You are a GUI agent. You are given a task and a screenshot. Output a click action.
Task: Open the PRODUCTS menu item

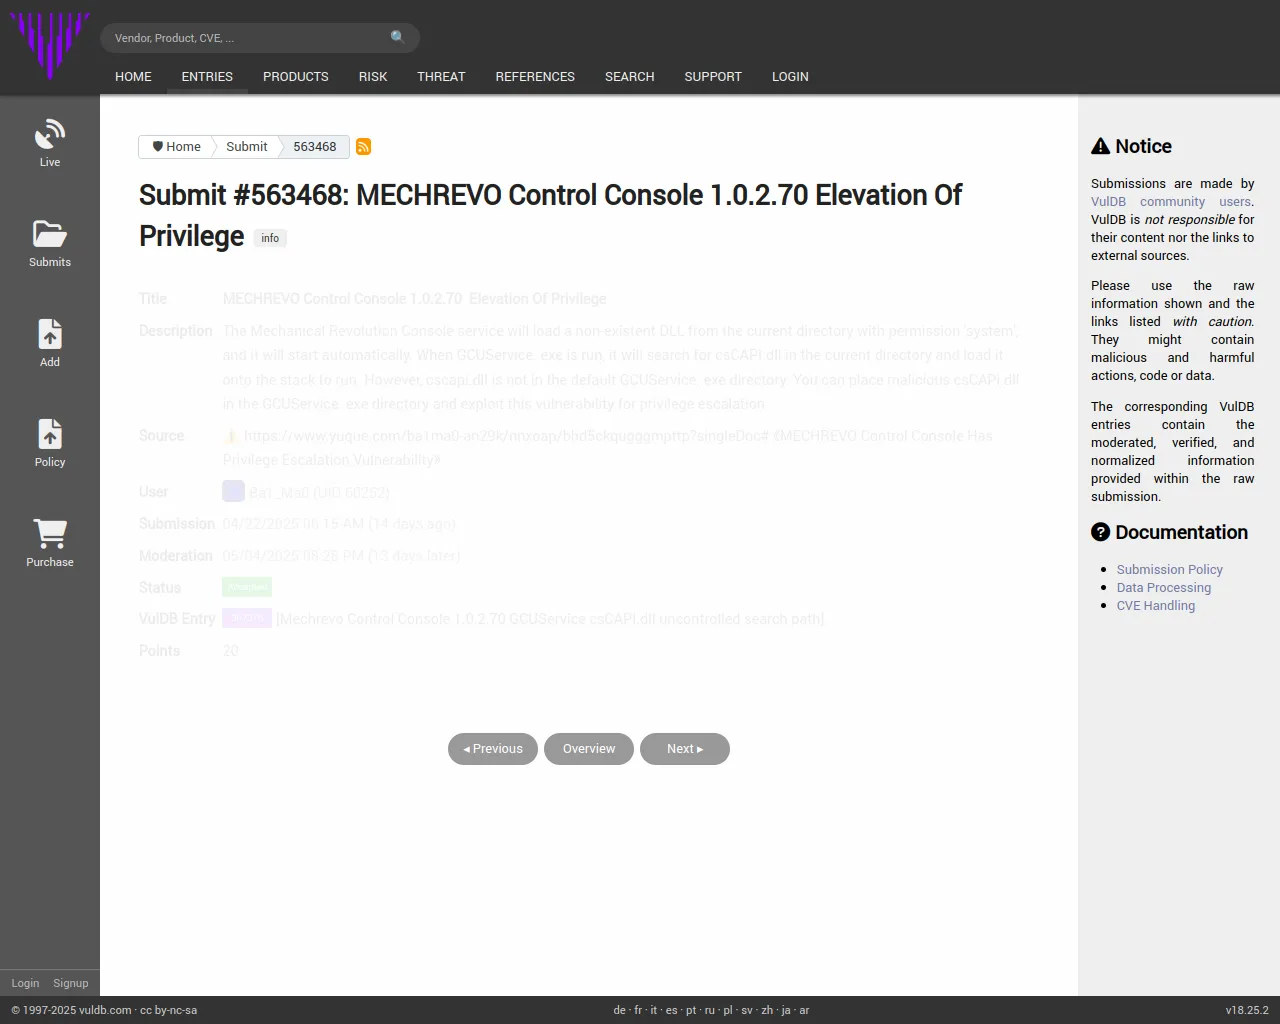pos(296,76)
